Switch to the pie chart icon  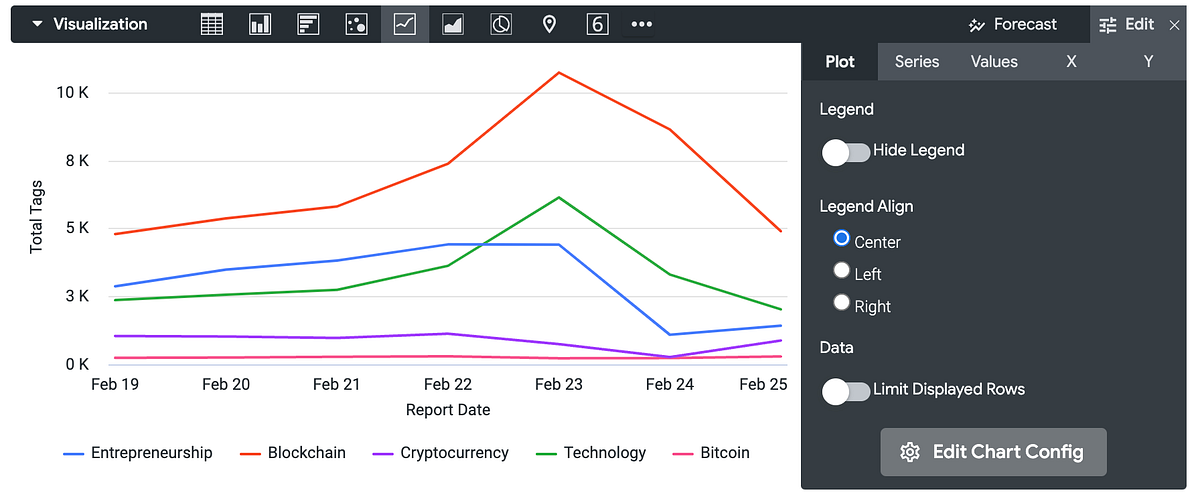point(501,25)
